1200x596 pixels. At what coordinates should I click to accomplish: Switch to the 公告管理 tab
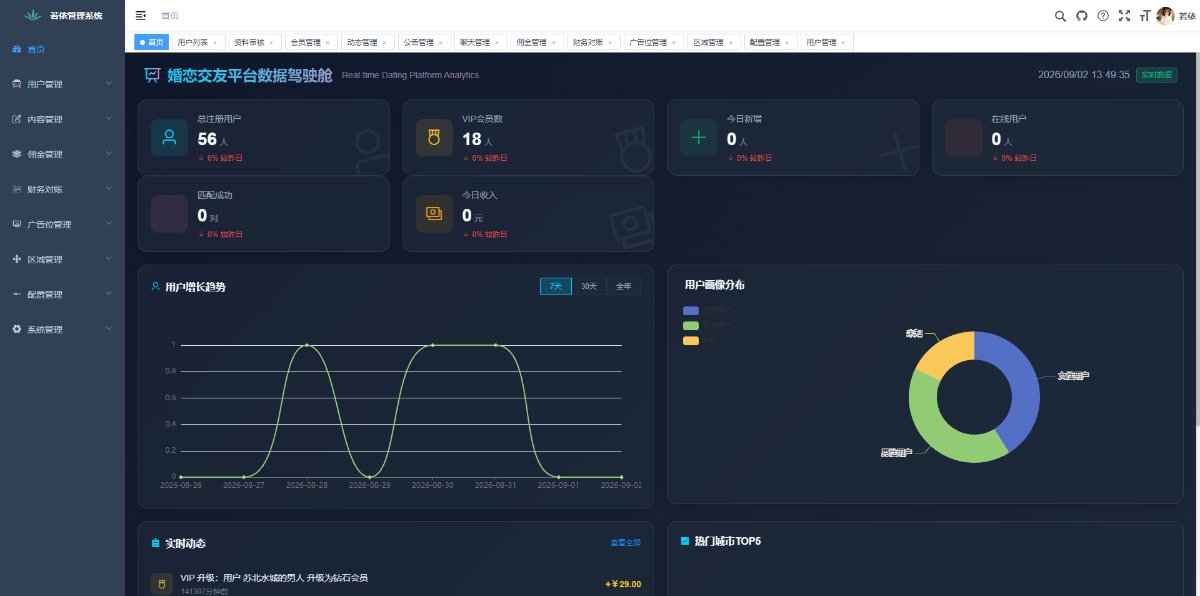click(423, 42)
